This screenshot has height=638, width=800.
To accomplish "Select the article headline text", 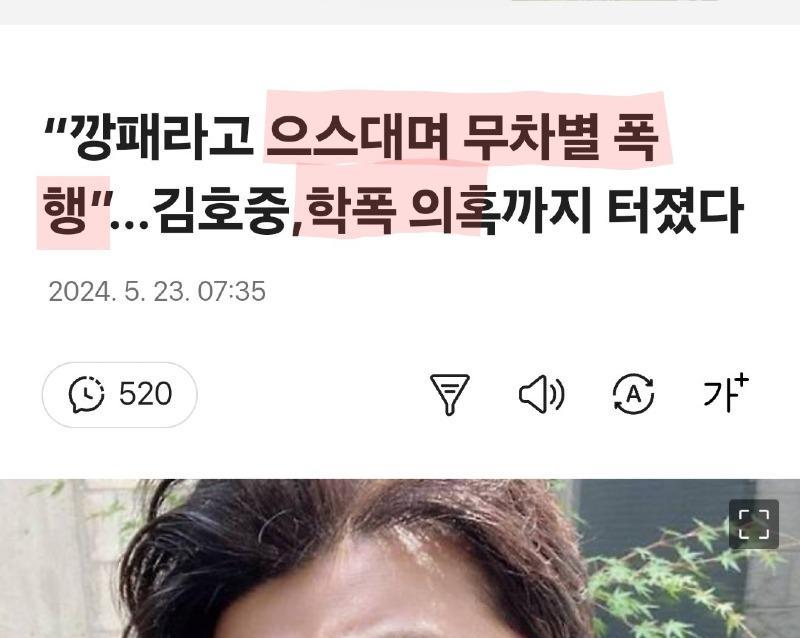I will [x=393, y=174].
